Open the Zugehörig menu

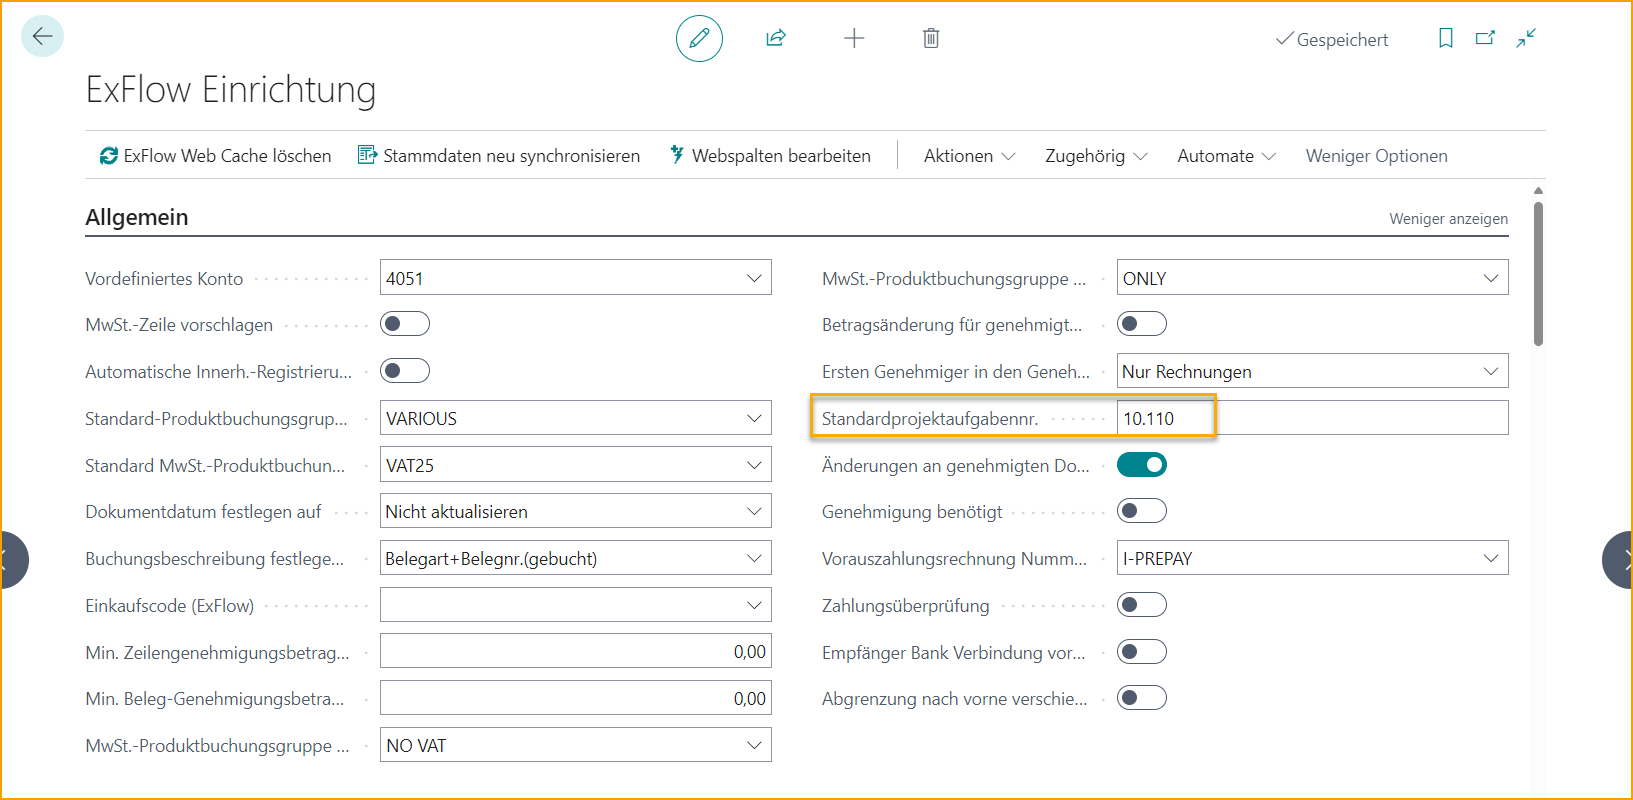click(x=1096, y=156)
